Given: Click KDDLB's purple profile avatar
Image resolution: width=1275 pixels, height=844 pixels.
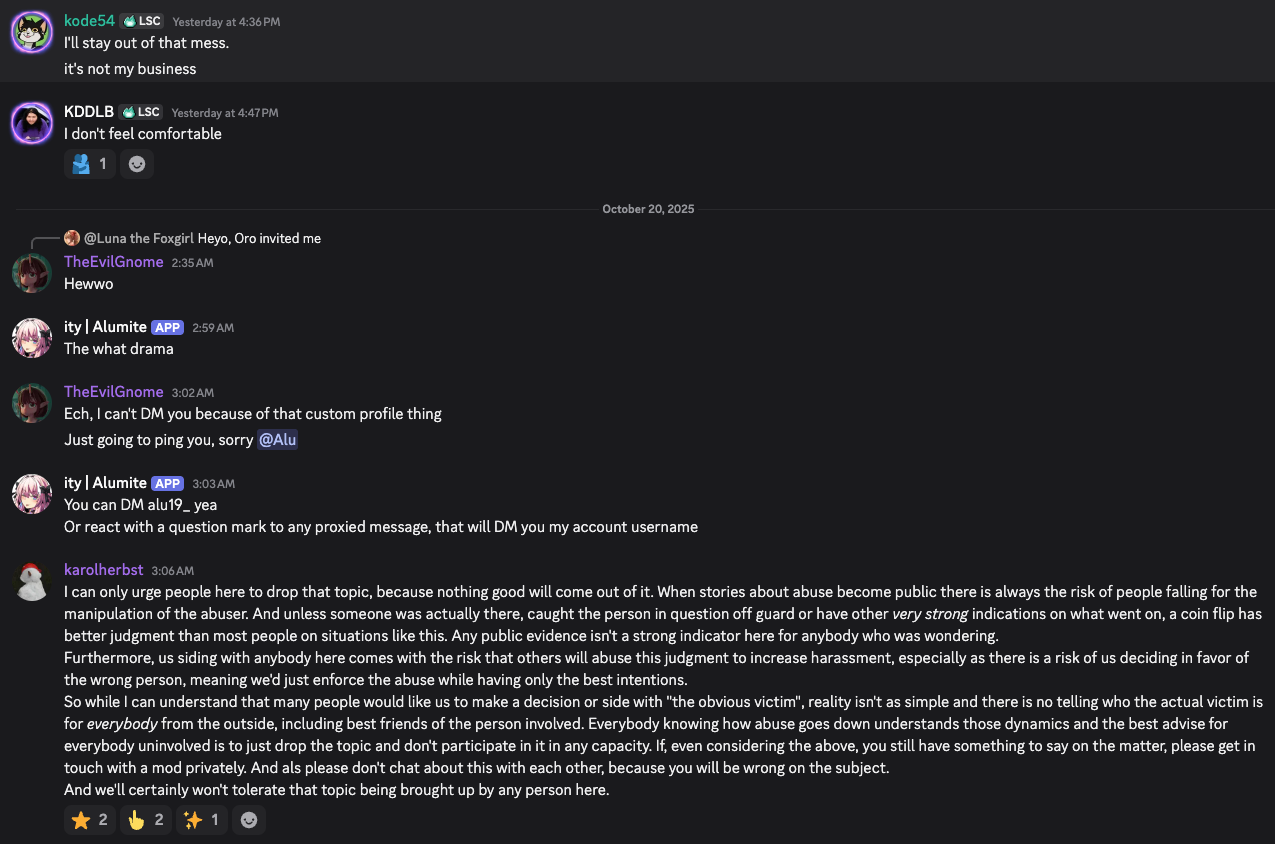Looking at the screenshot, I should pyautogui.click(x=31, y=123).
